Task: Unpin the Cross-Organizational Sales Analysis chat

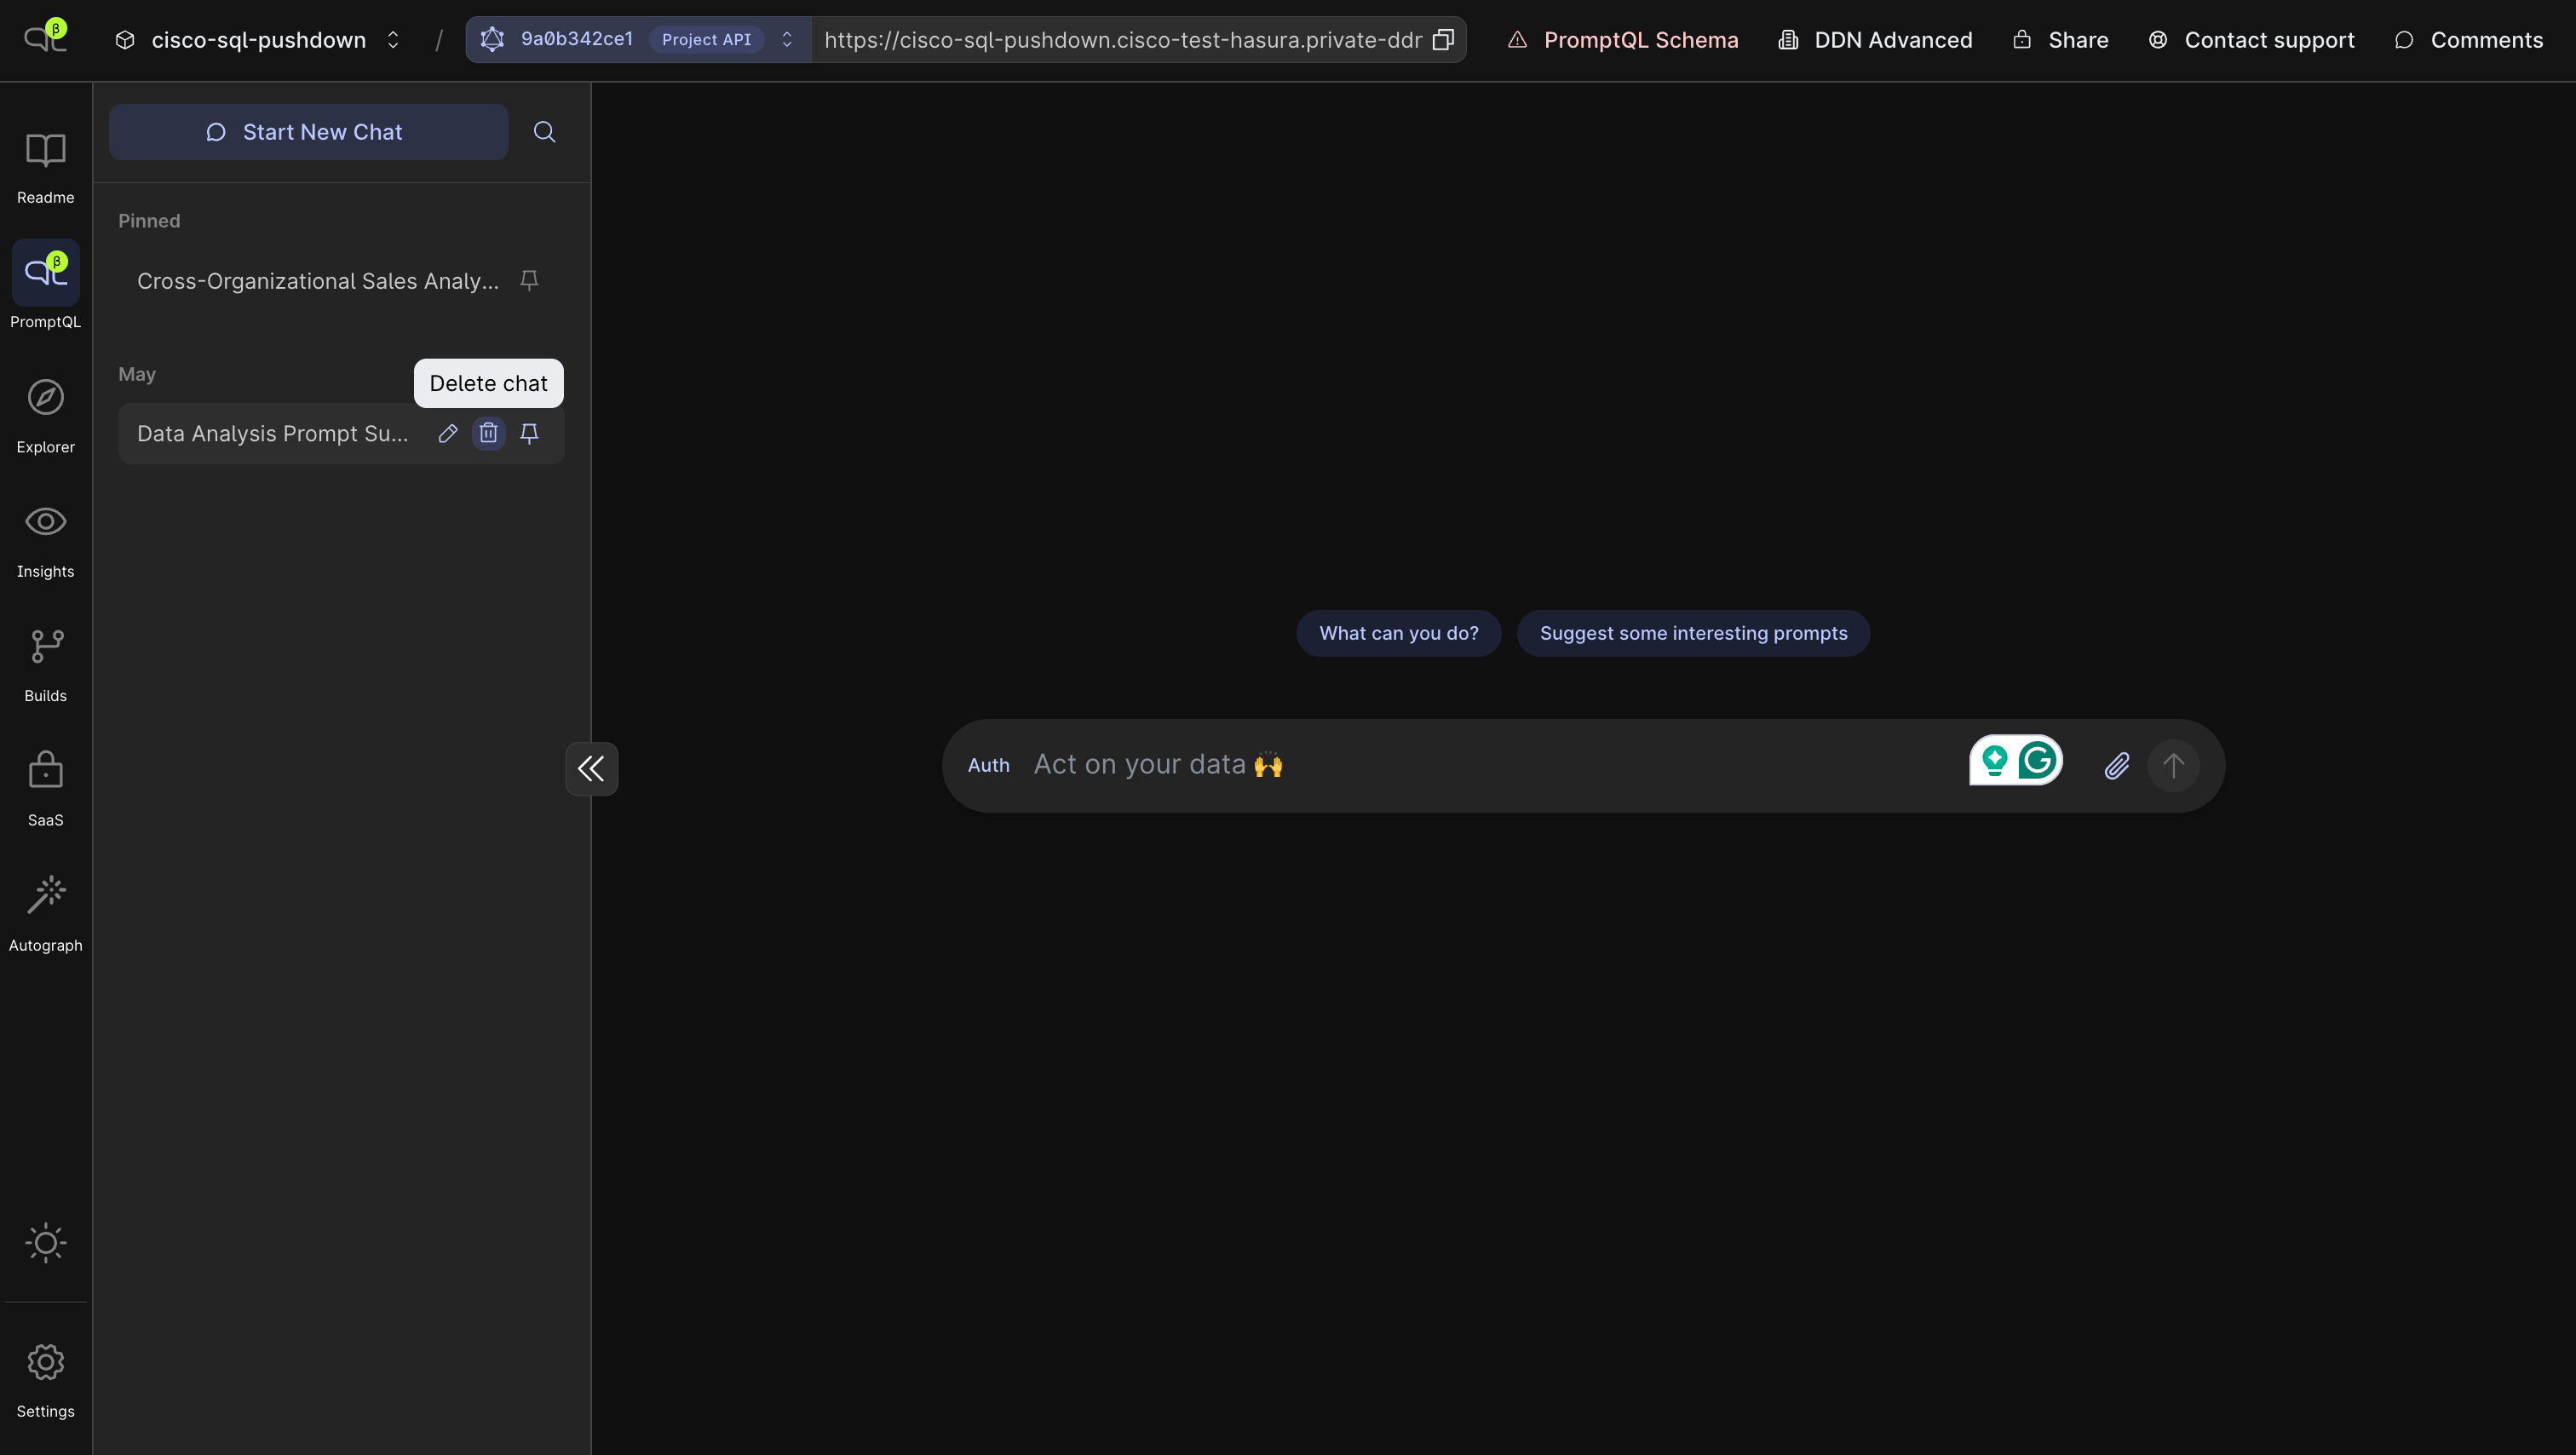Action: pos(529,281)
